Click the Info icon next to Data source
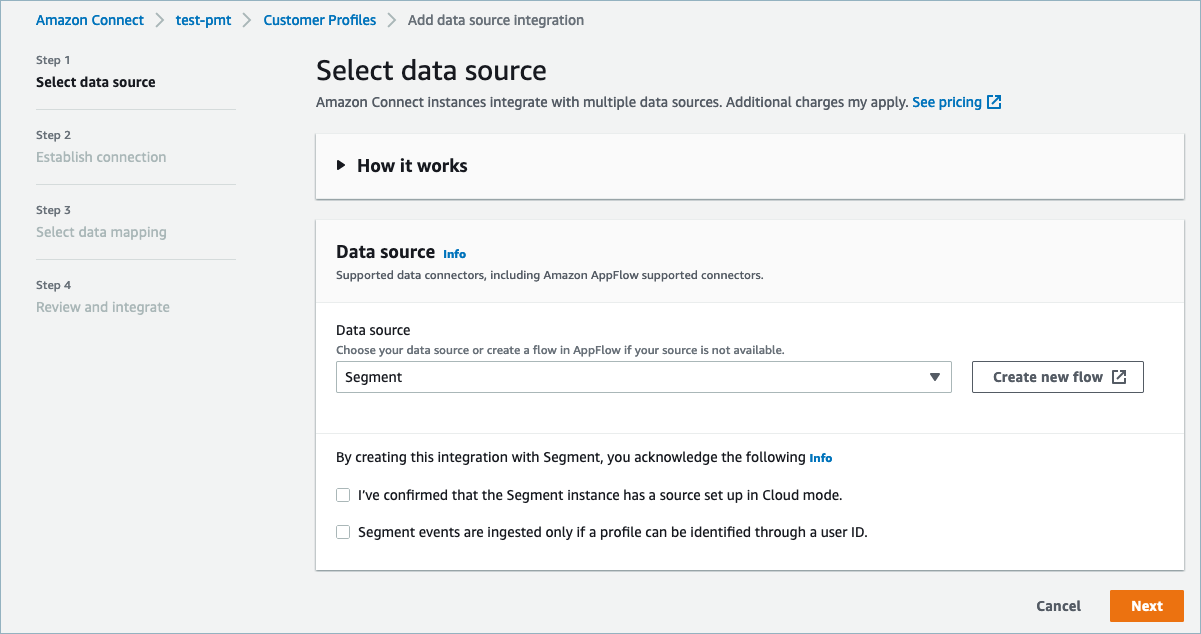The image size is (1201, 634). (454, 253)
